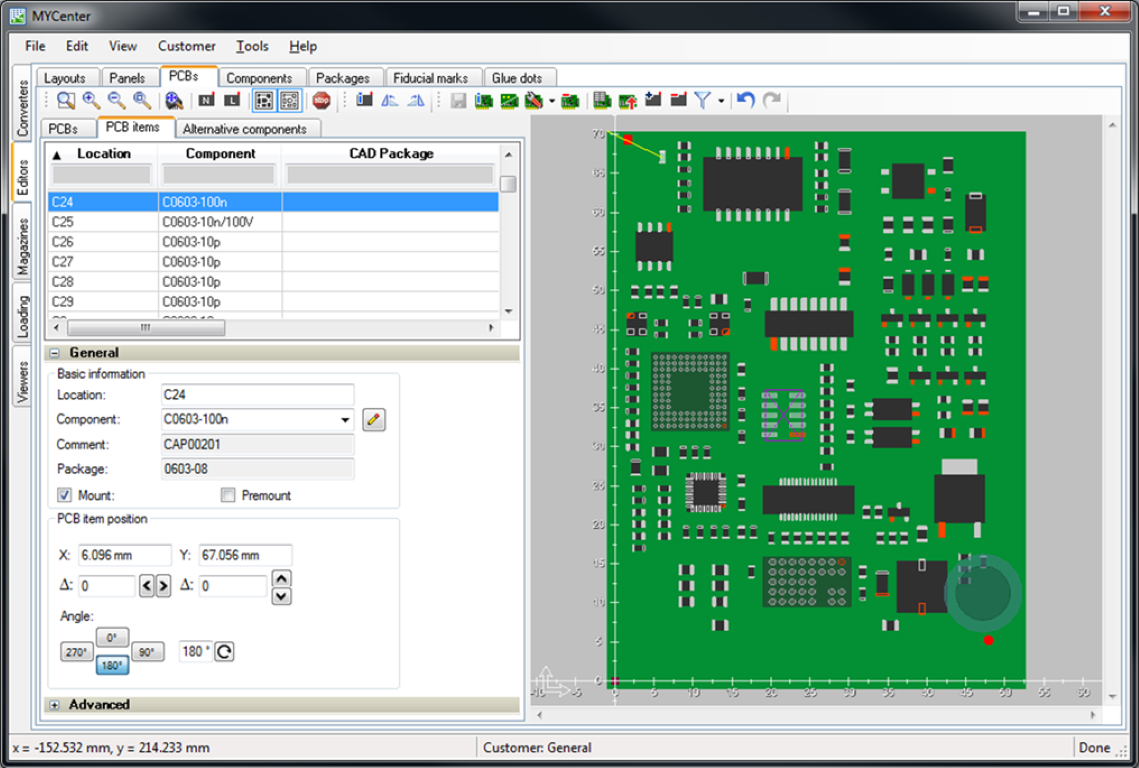Open the Edit menu
Screen dimensions: 1139x768
click(x=76, y=46)
